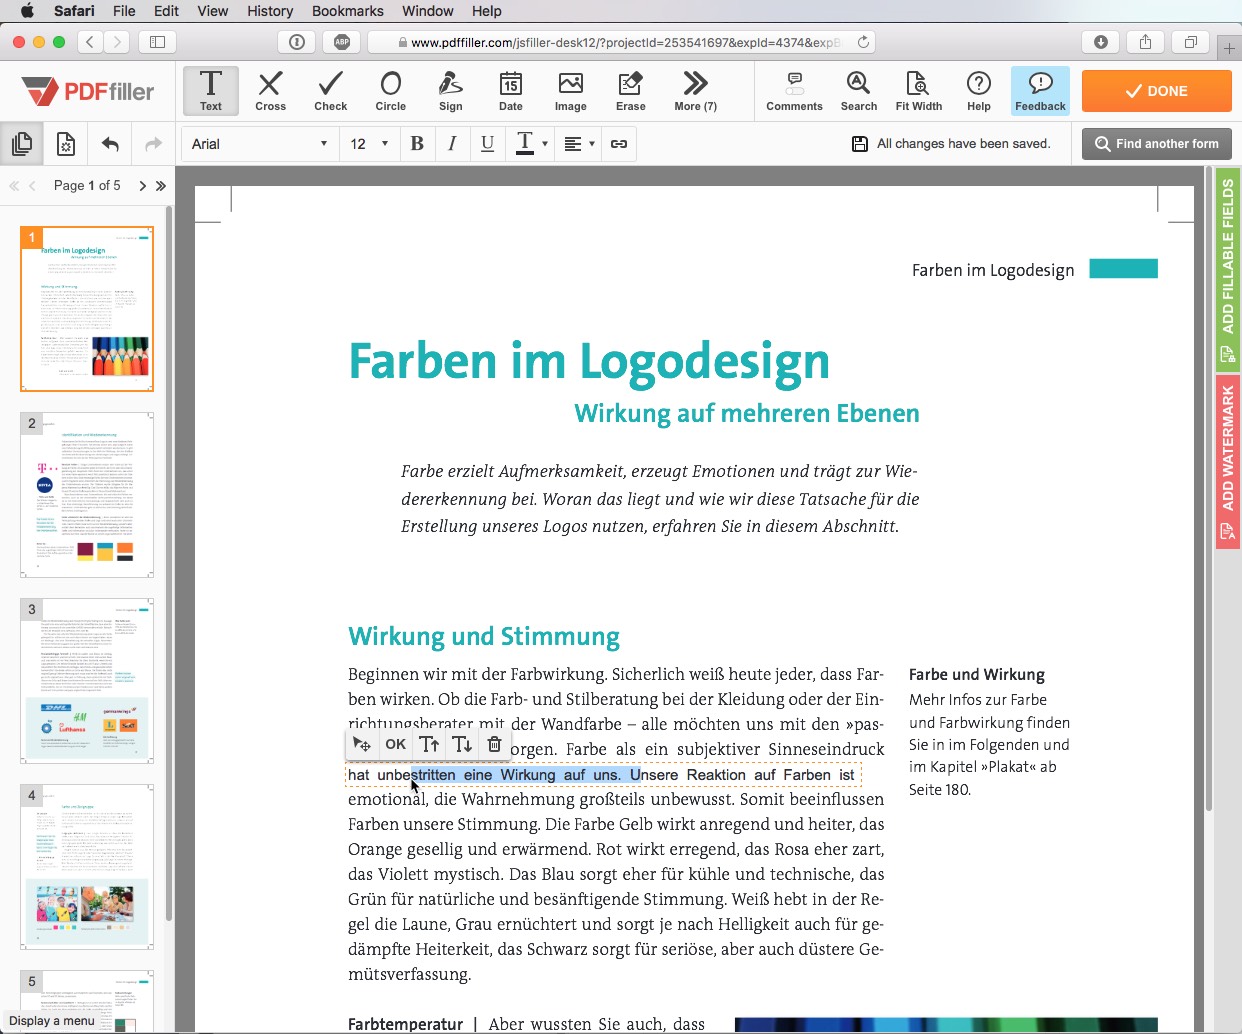Go to next page arrow
1242x1034 pixels.
click(142, 186)
